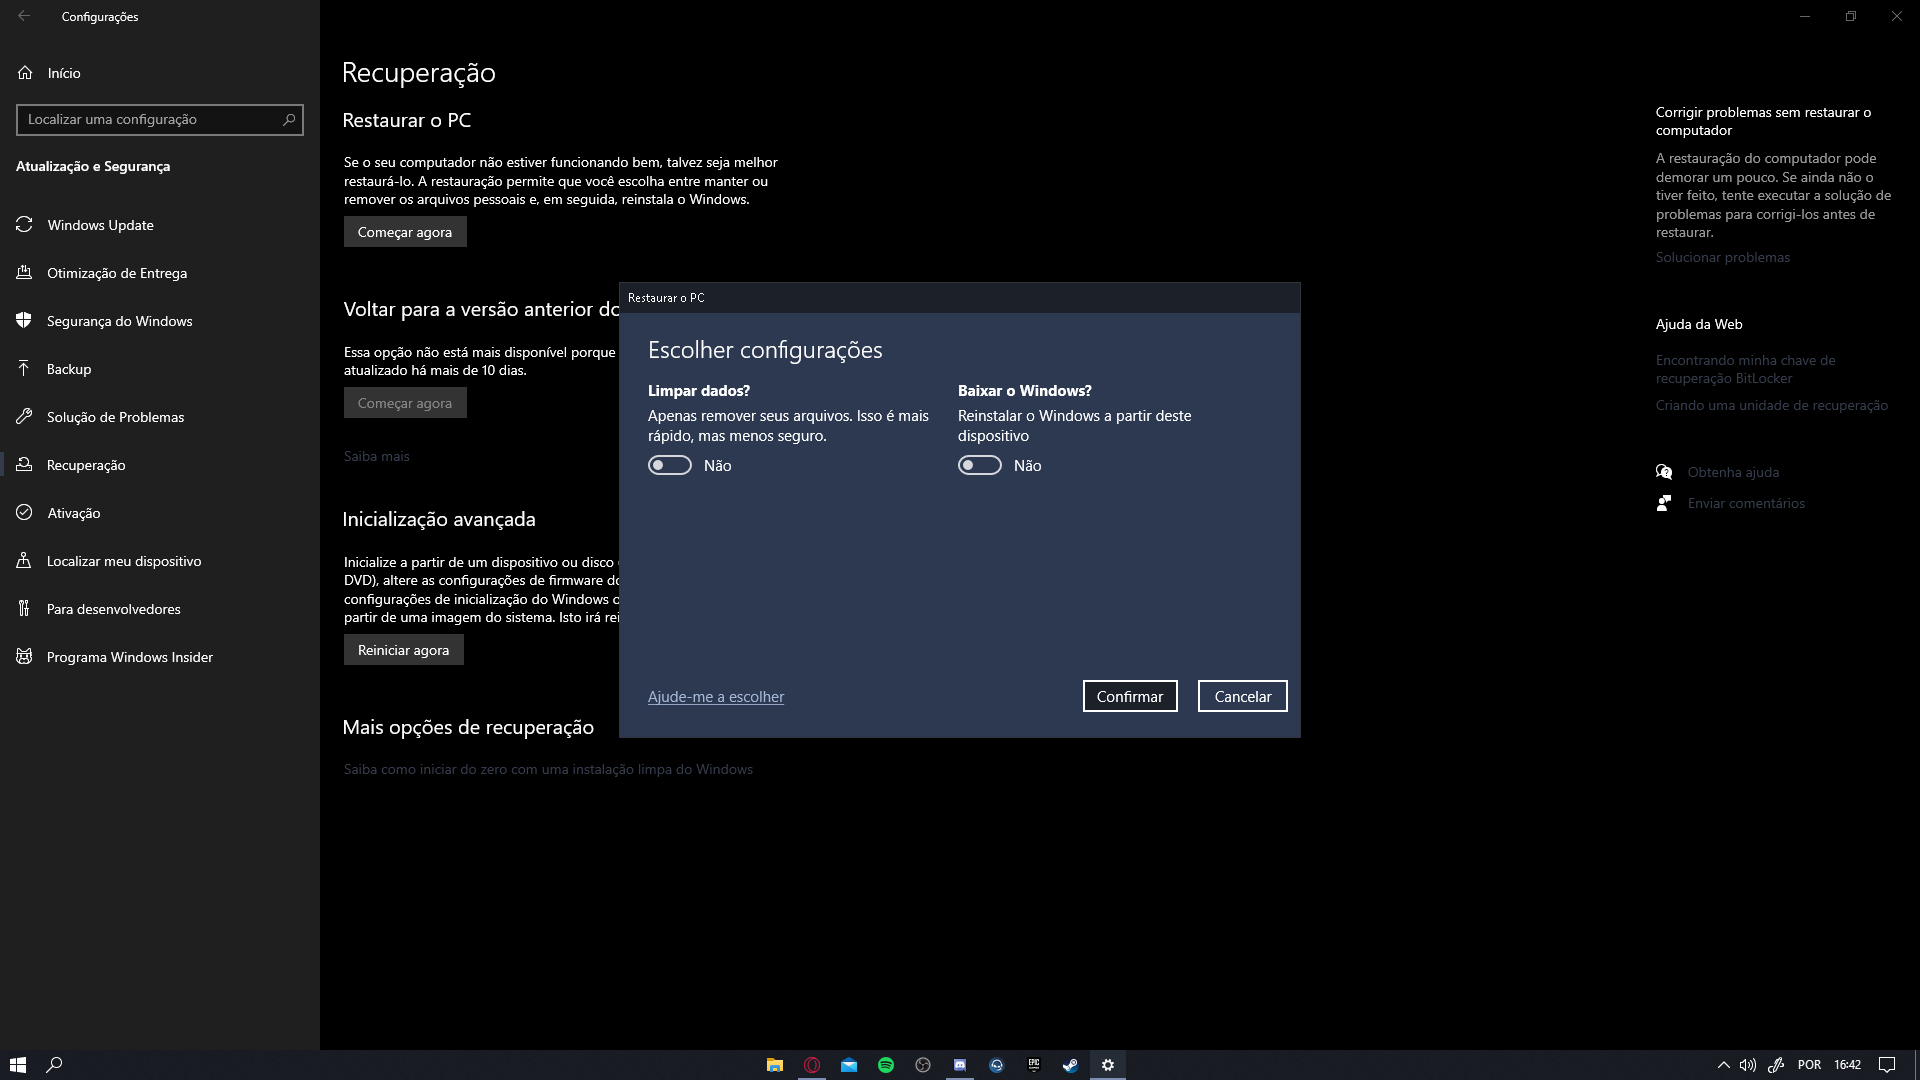Screen dimensions: 1920x1080
Task: Toggle the Limpar dados switch
Action: point(670,466)
